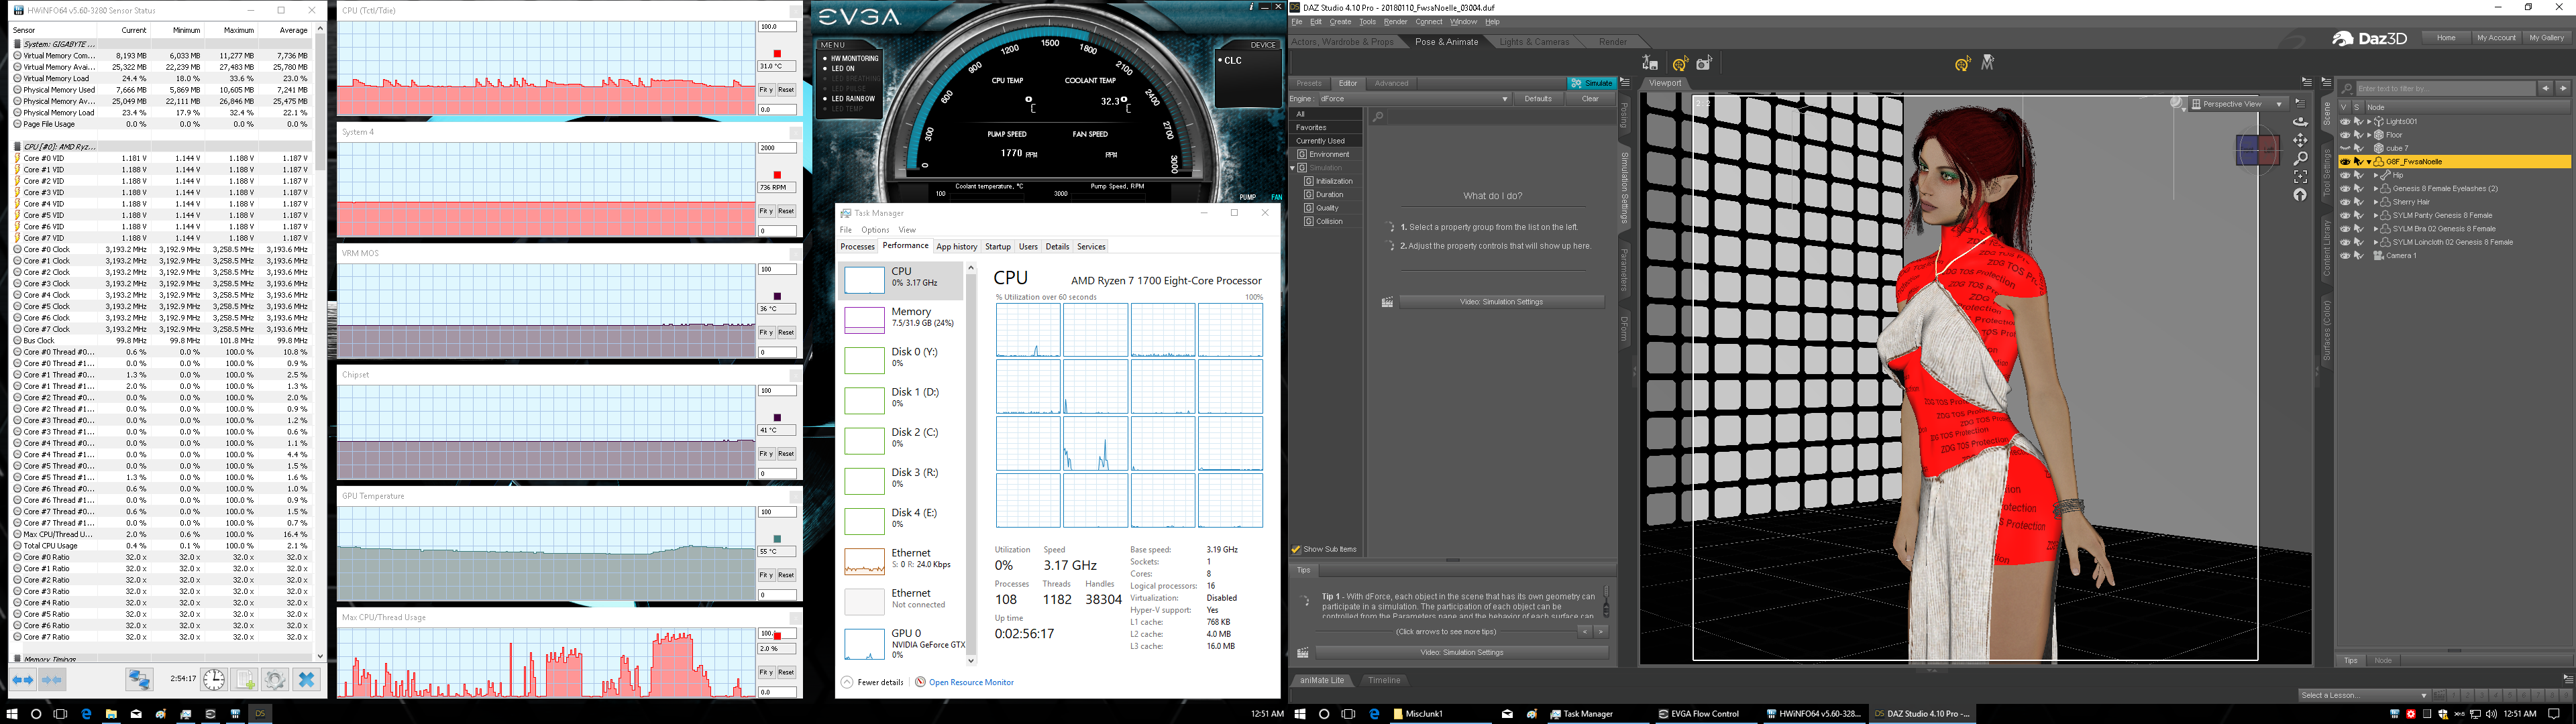Click the reset view up-arrow icon

click(2300, 195)
